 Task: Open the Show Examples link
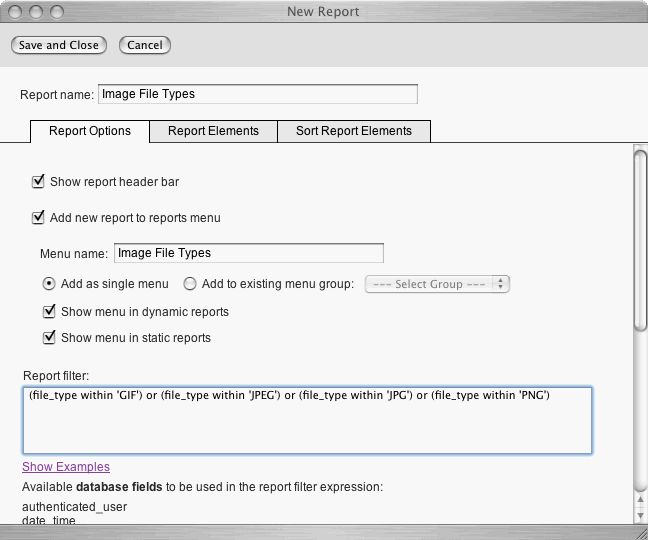[66, 467]
